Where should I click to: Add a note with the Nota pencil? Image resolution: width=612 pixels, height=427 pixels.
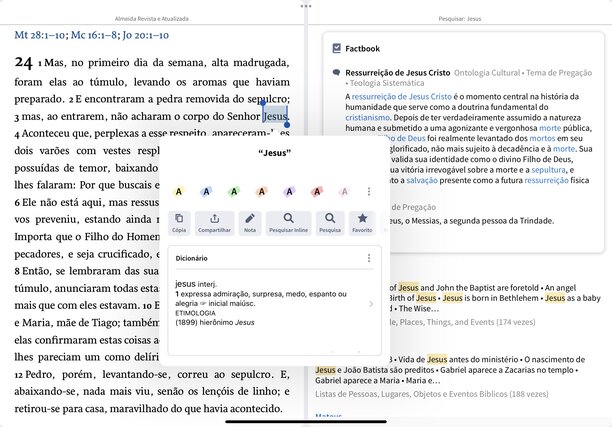coord(250,223)
